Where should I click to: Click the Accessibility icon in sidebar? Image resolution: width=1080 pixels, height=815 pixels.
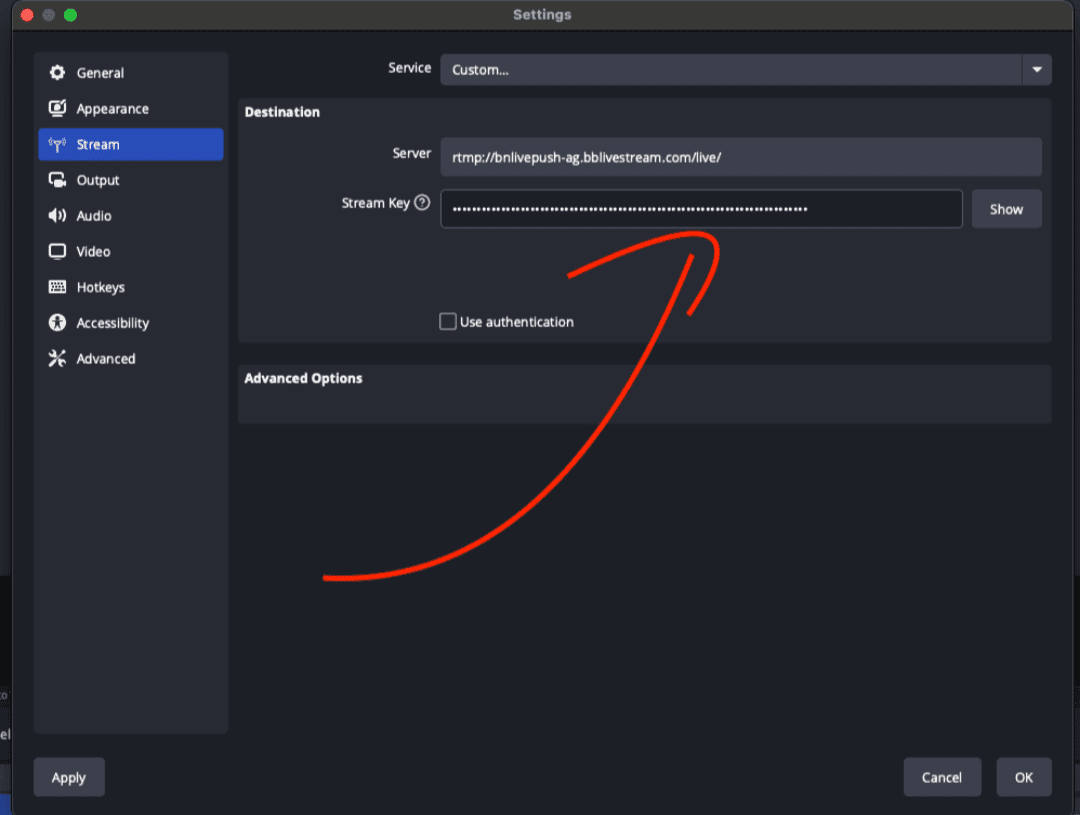57,323
